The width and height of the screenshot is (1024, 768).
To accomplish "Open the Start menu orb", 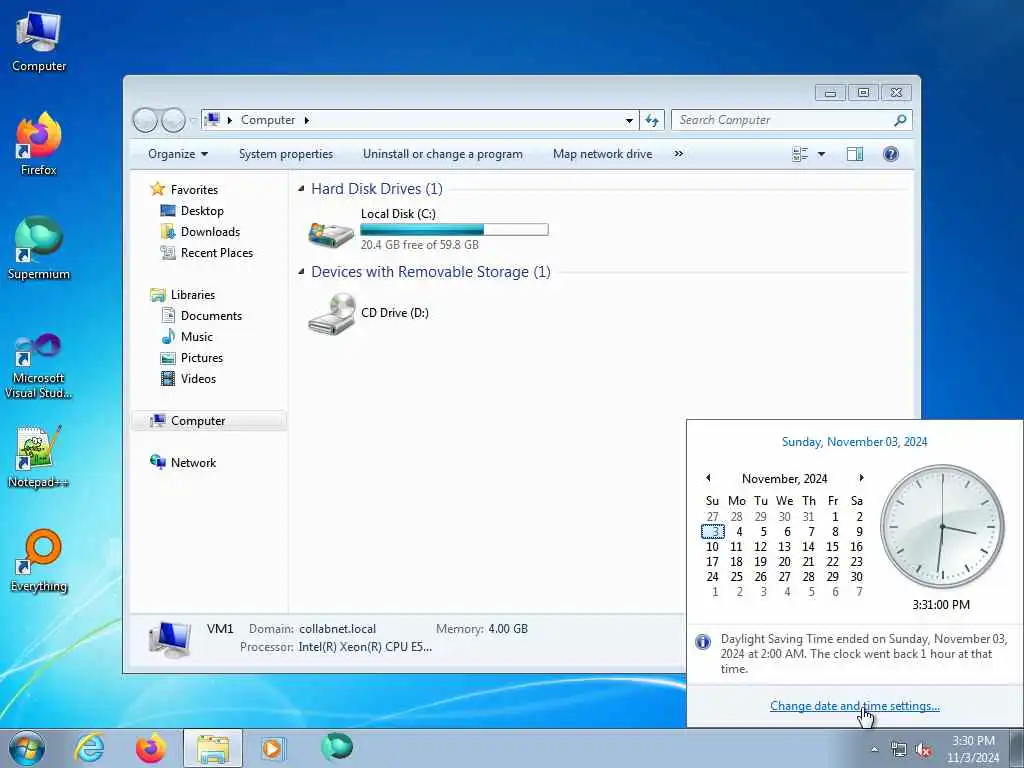I will 27,748.
